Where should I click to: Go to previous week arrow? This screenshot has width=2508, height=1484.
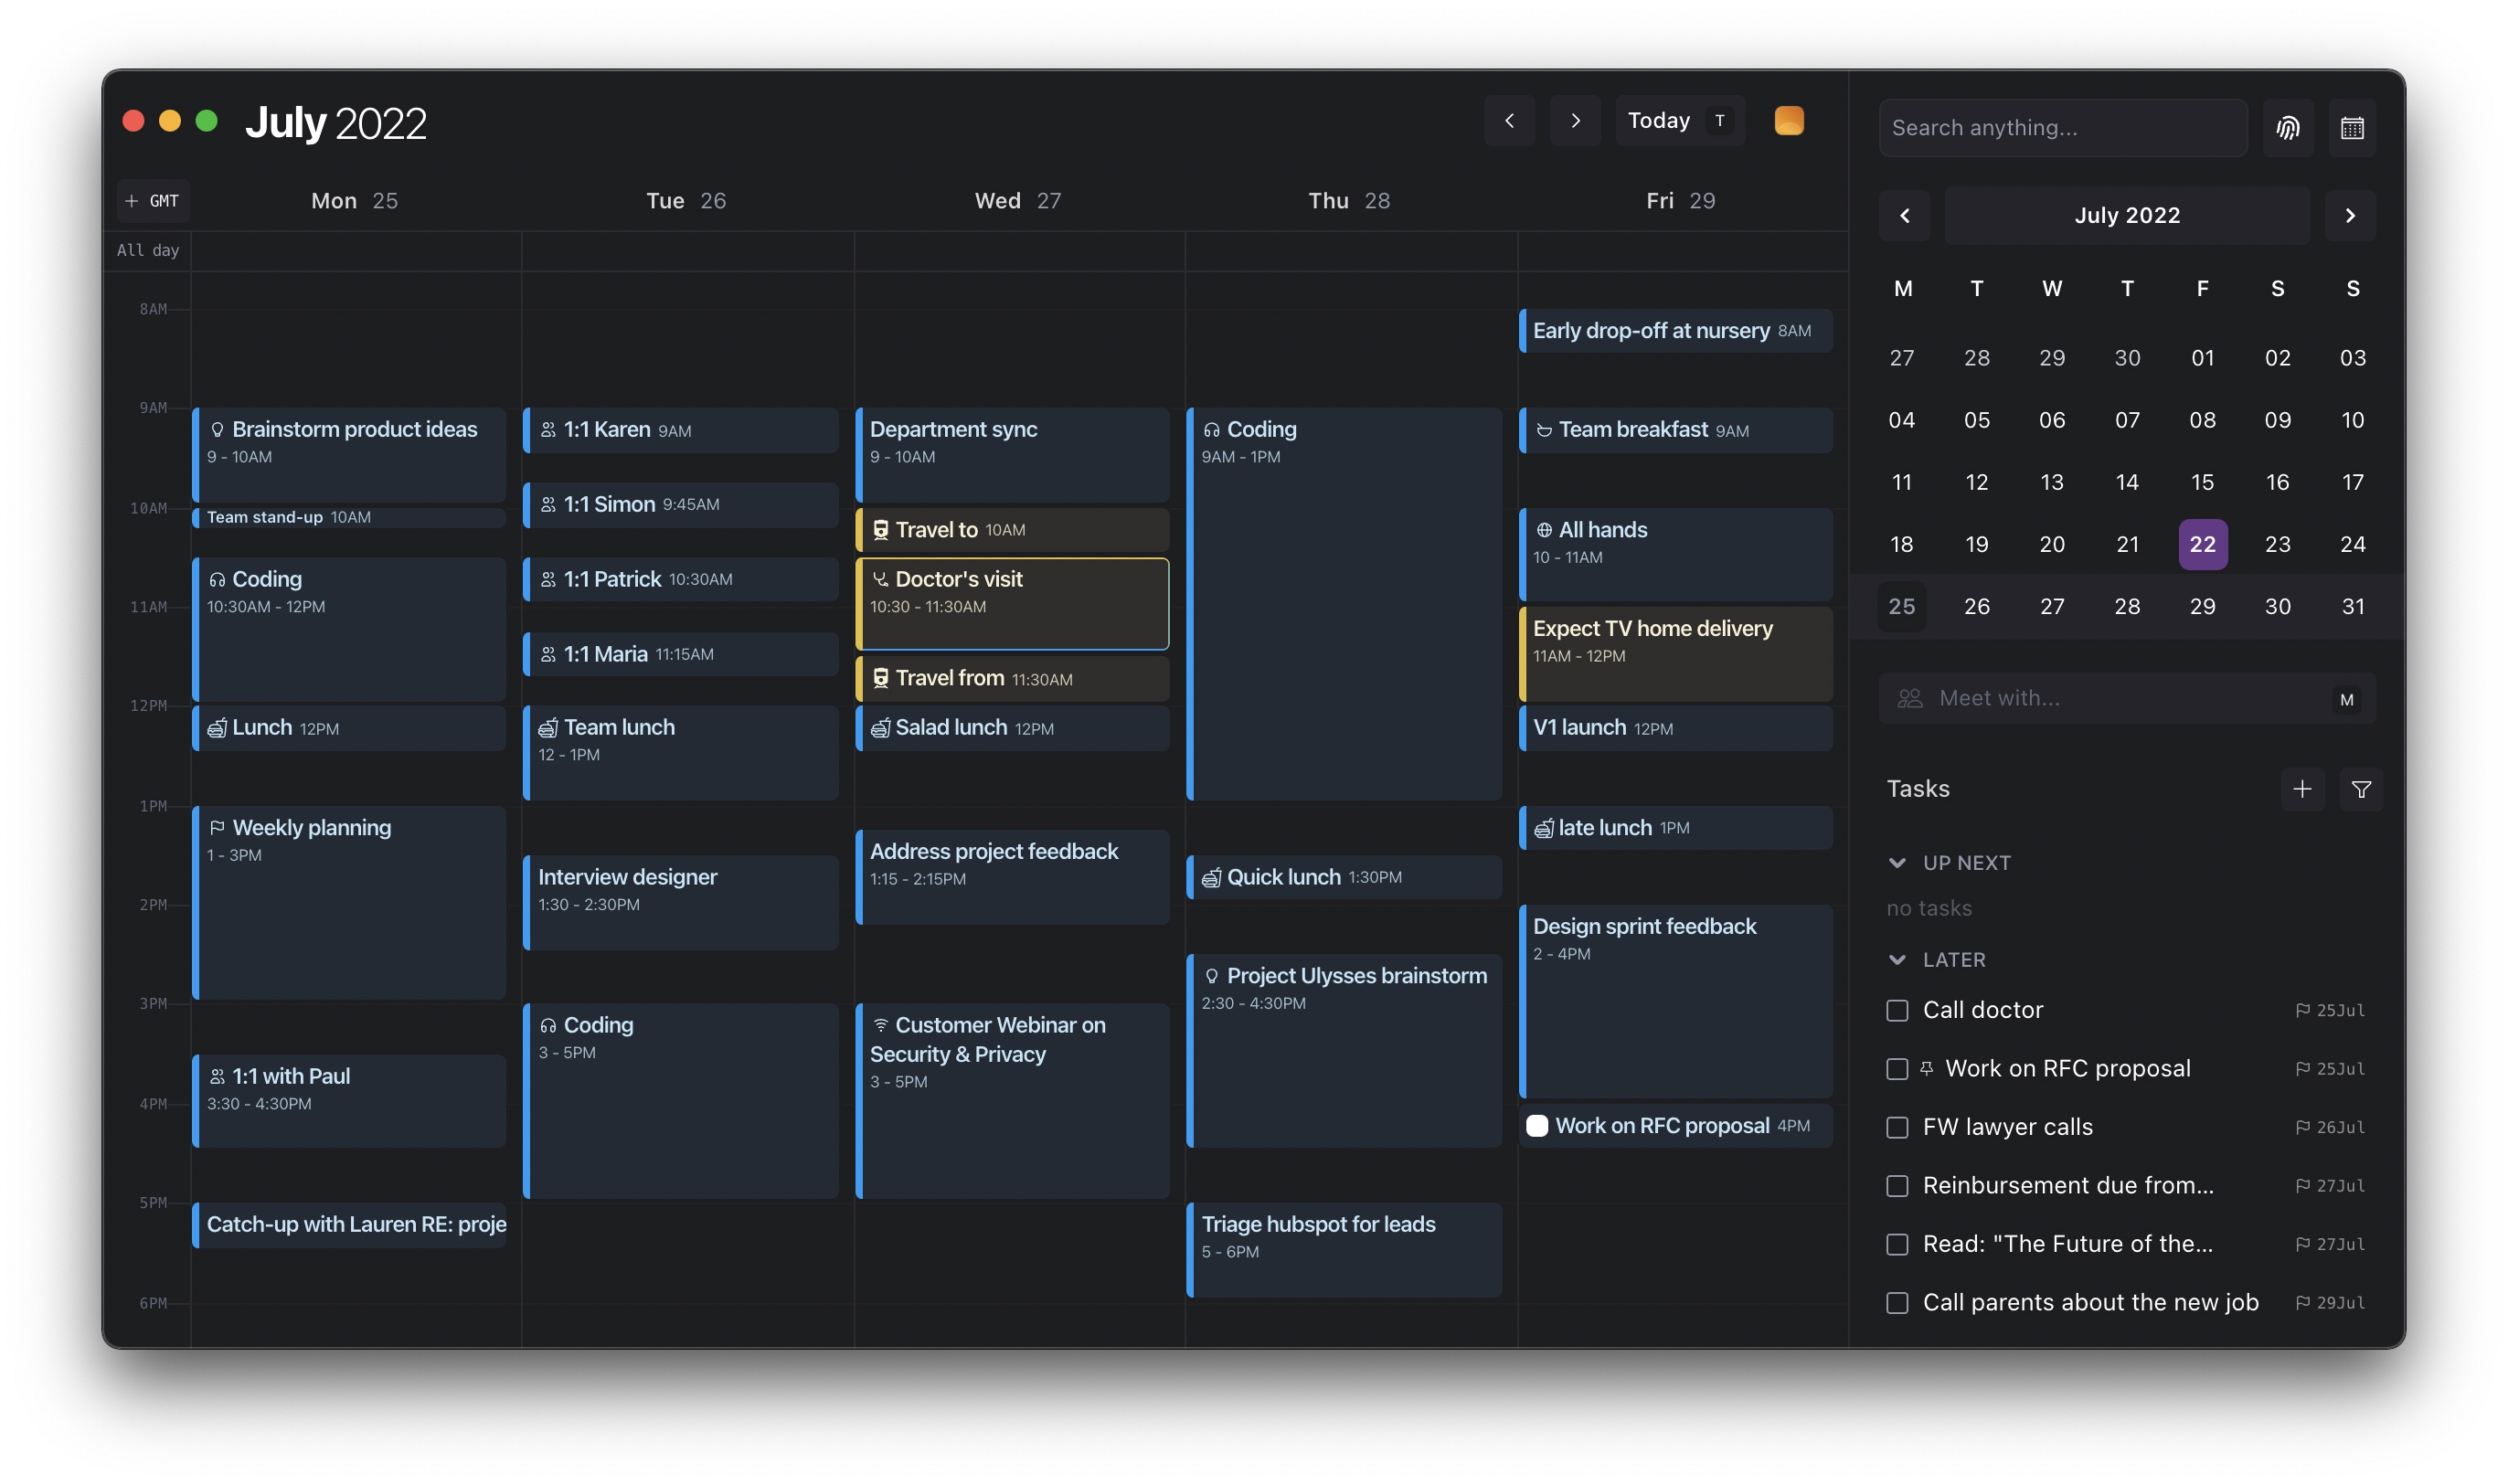tap(1509, 121)
